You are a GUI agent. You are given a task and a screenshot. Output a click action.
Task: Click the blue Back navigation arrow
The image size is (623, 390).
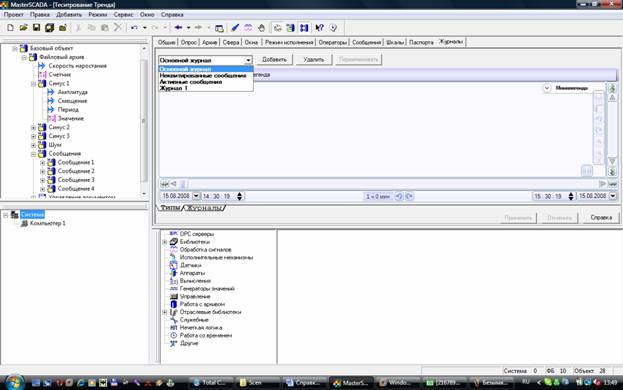pos(178,28)
